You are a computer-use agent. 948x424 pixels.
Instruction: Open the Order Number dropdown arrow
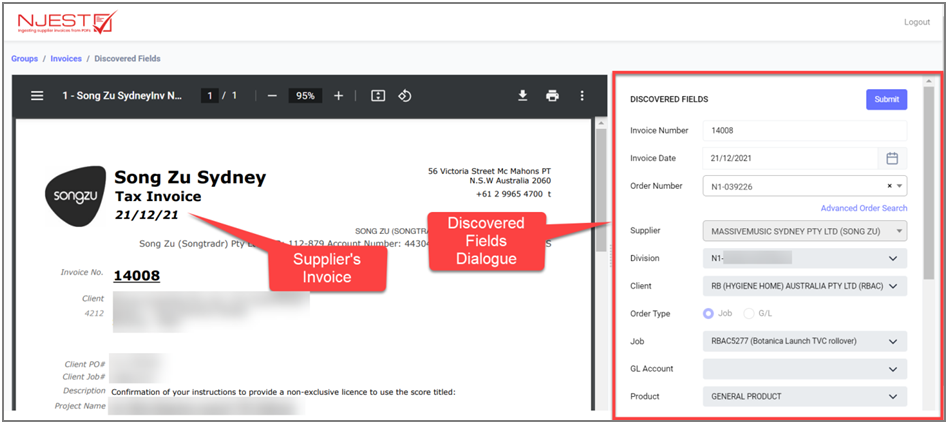pyautogui.click(x=900, y=186)
